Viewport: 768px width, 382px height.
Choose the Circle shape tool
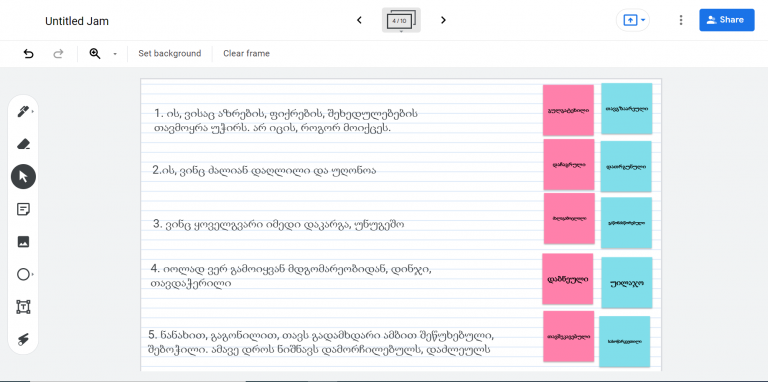pos(23,275)
